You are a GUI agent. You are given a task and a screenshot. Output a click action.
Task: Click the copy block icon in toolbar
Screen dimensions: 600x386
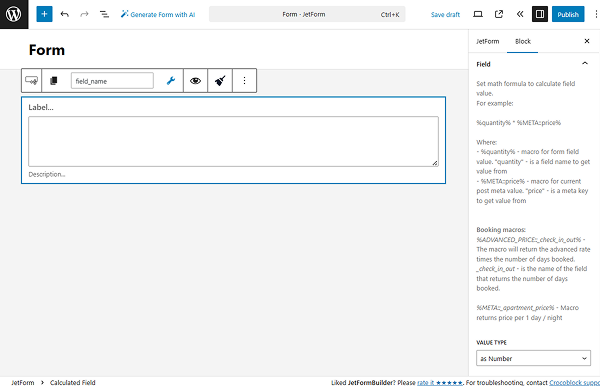54,81
